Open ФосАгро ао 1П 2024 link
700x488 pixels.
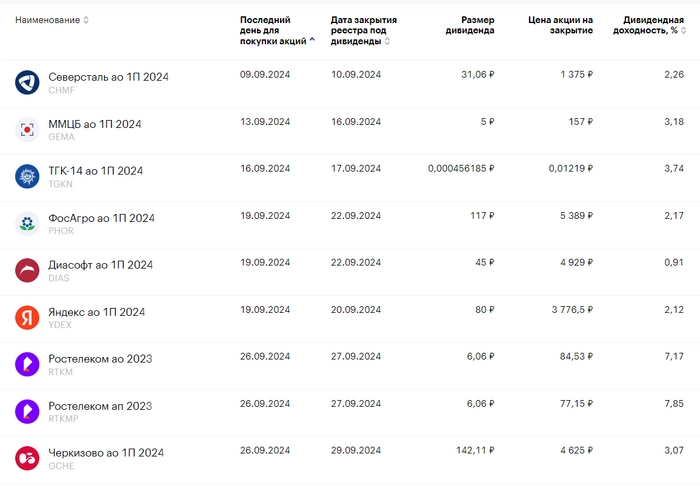pos(101,218)
